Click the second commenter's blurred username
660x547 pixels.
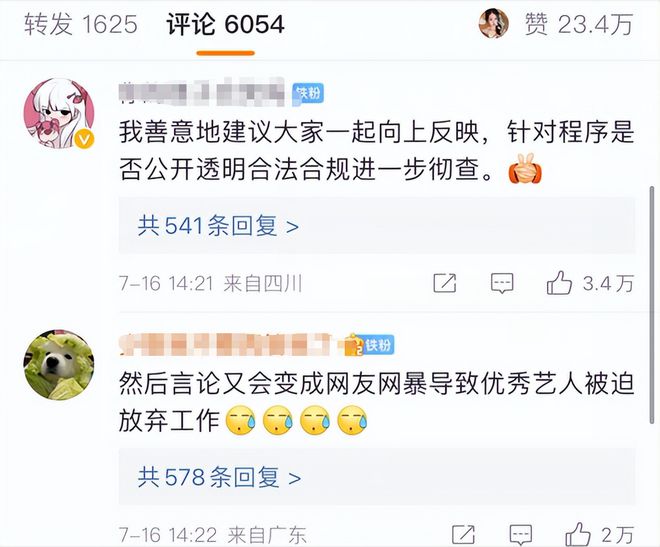tap(225, 343)
